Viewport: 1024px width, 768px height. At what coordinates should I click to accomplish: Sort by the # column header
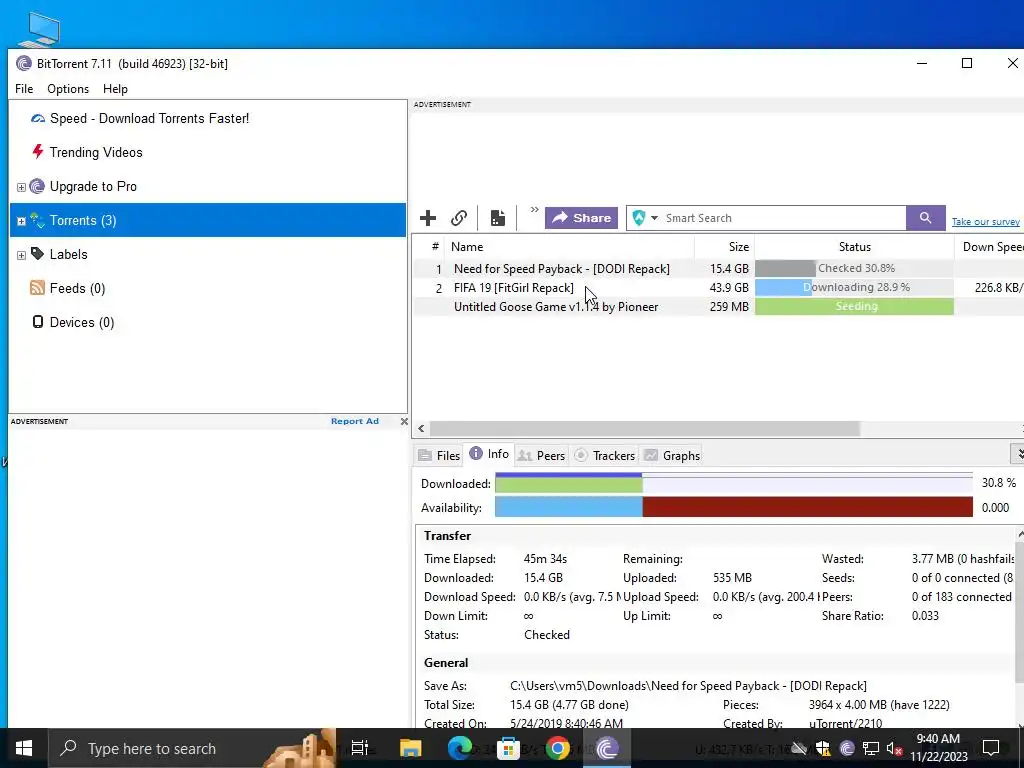tap(435, 247)
